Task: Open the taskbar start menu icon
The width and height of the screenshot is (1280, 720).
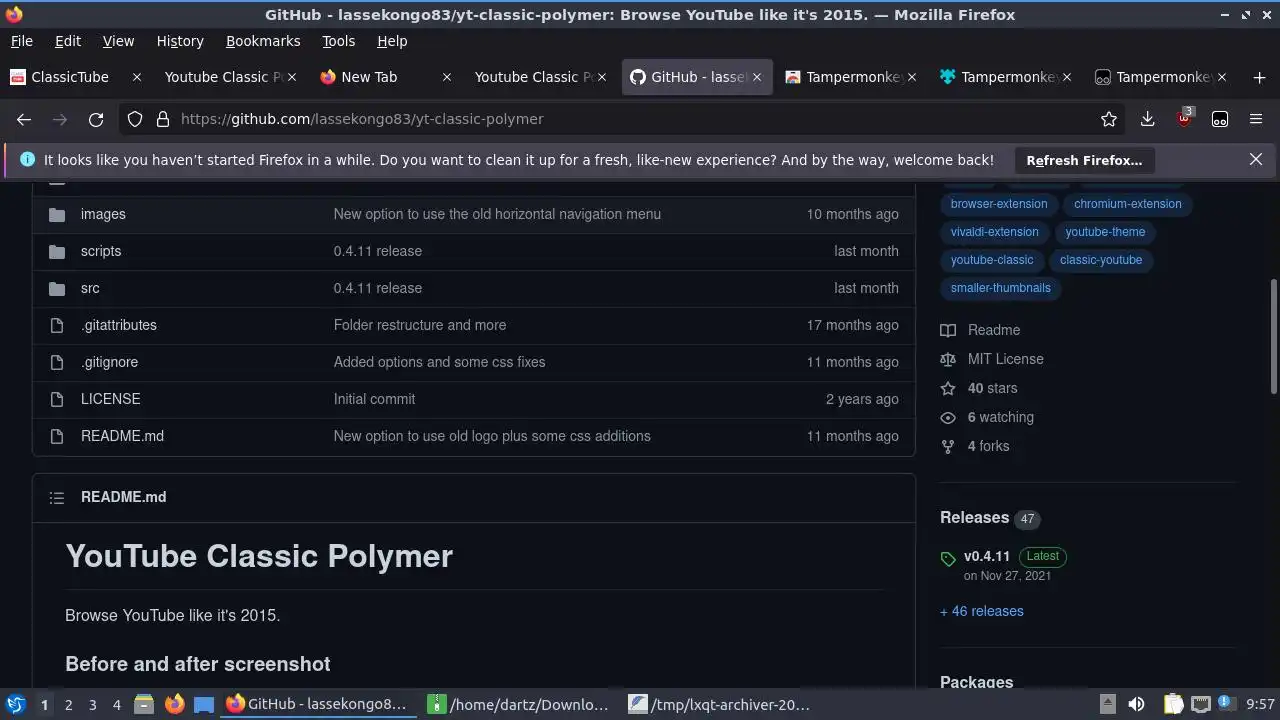Action: pyautogui.click(x=16, y=705)
